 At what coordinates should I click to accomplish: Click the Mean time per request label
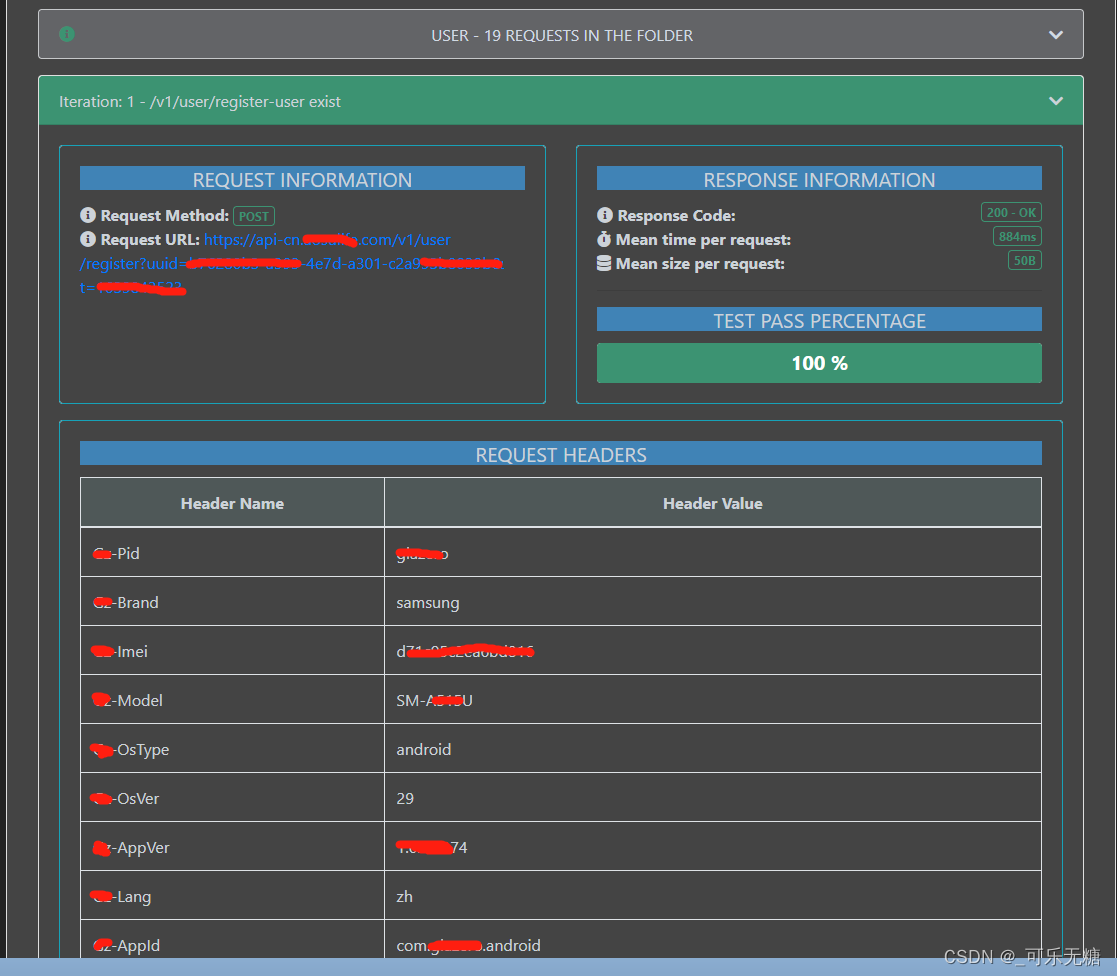[703, 239]
